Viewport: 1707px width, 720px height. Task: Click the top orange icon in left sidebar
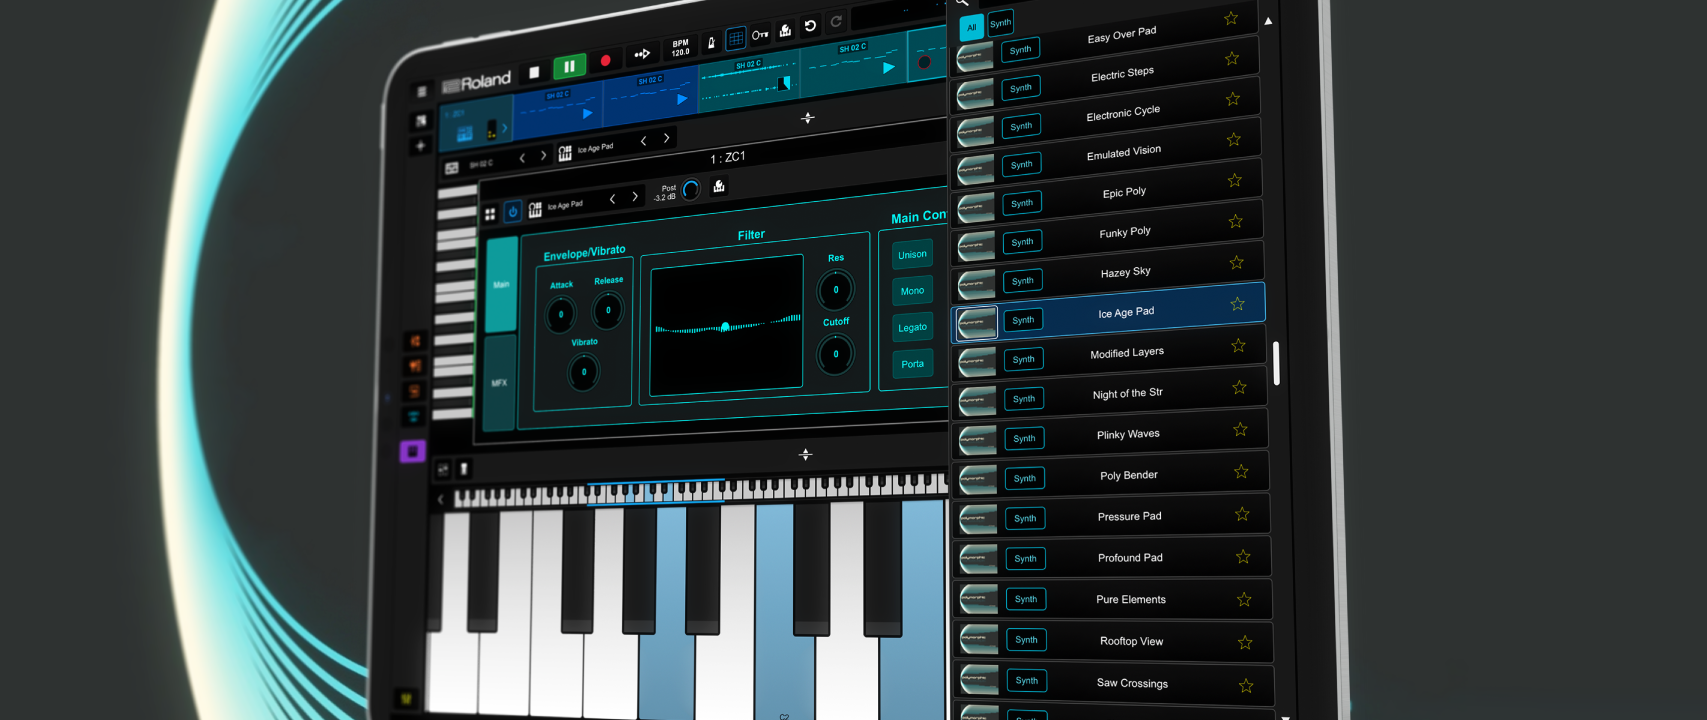click(415, 342)
